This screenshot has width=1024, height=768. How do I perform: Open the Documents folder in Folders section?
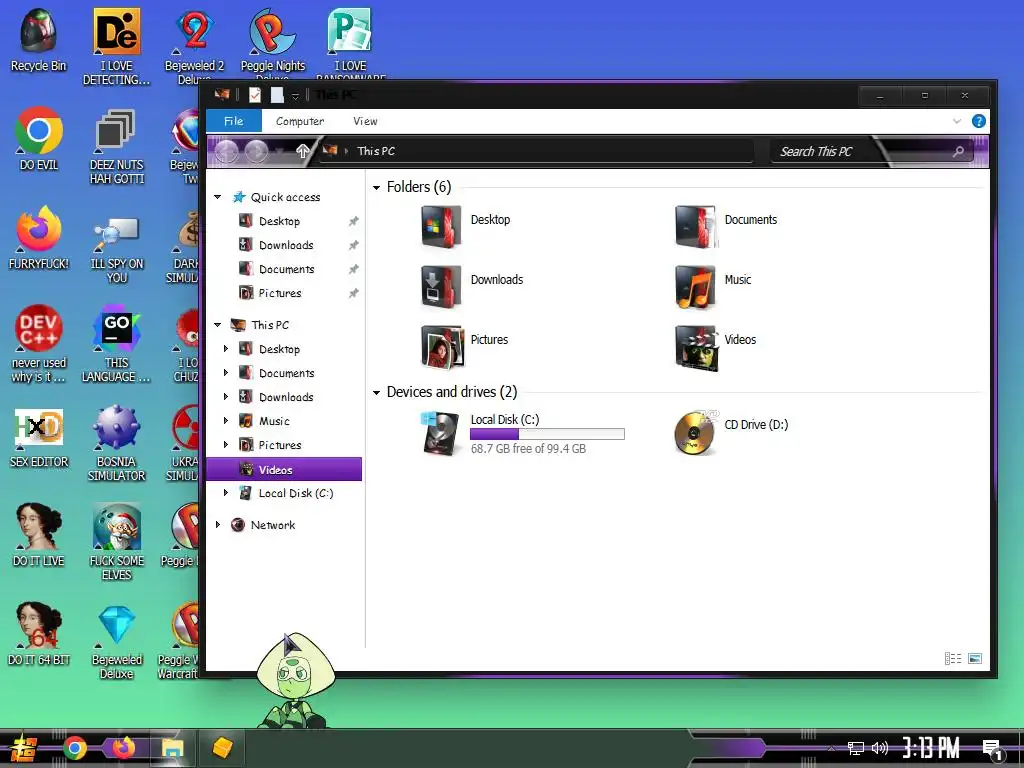pos(726,227)
